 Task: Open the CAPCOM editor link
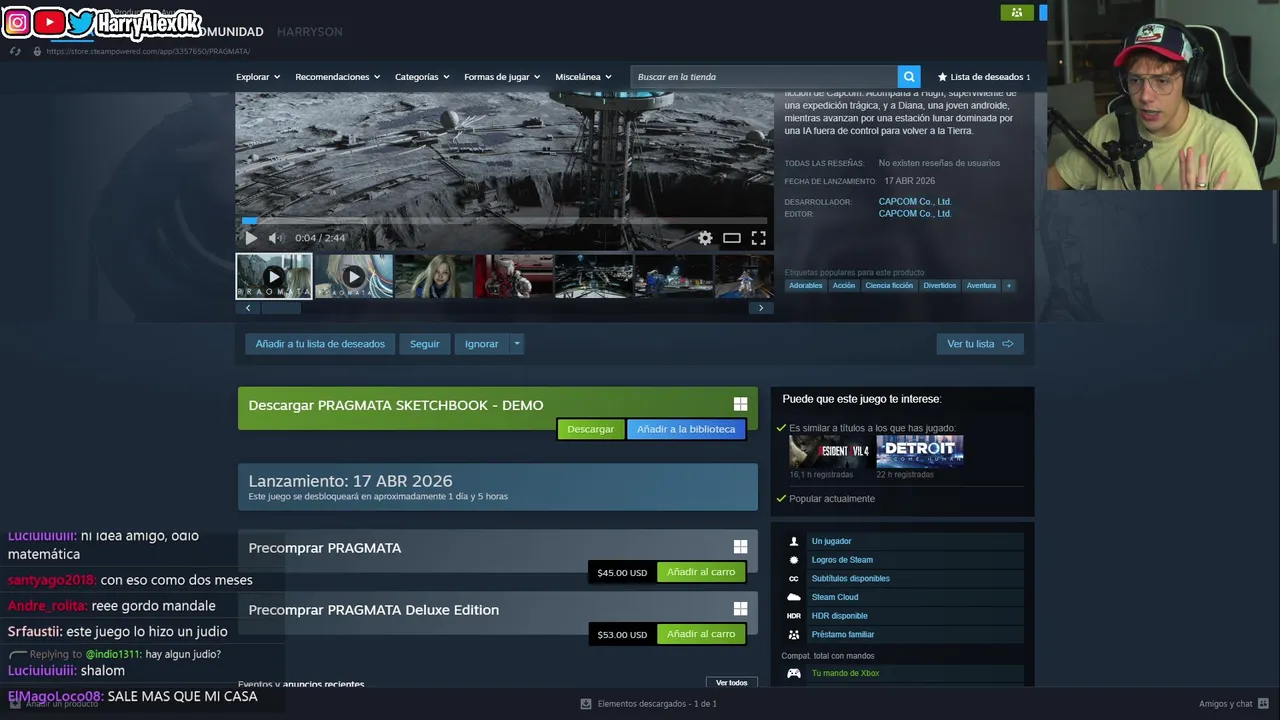(915, 214)
